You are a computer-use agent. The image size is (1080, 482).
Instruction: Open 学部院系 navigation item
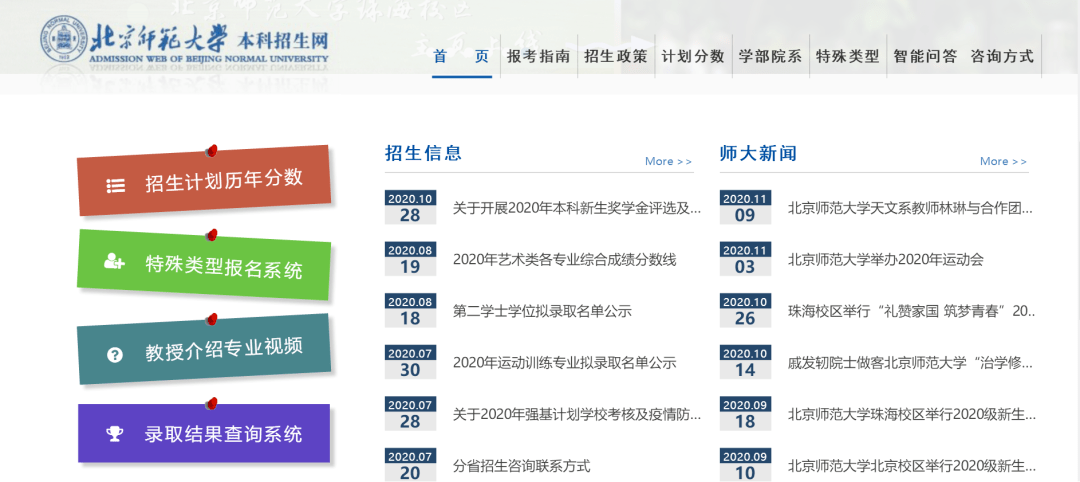(770, 56)
